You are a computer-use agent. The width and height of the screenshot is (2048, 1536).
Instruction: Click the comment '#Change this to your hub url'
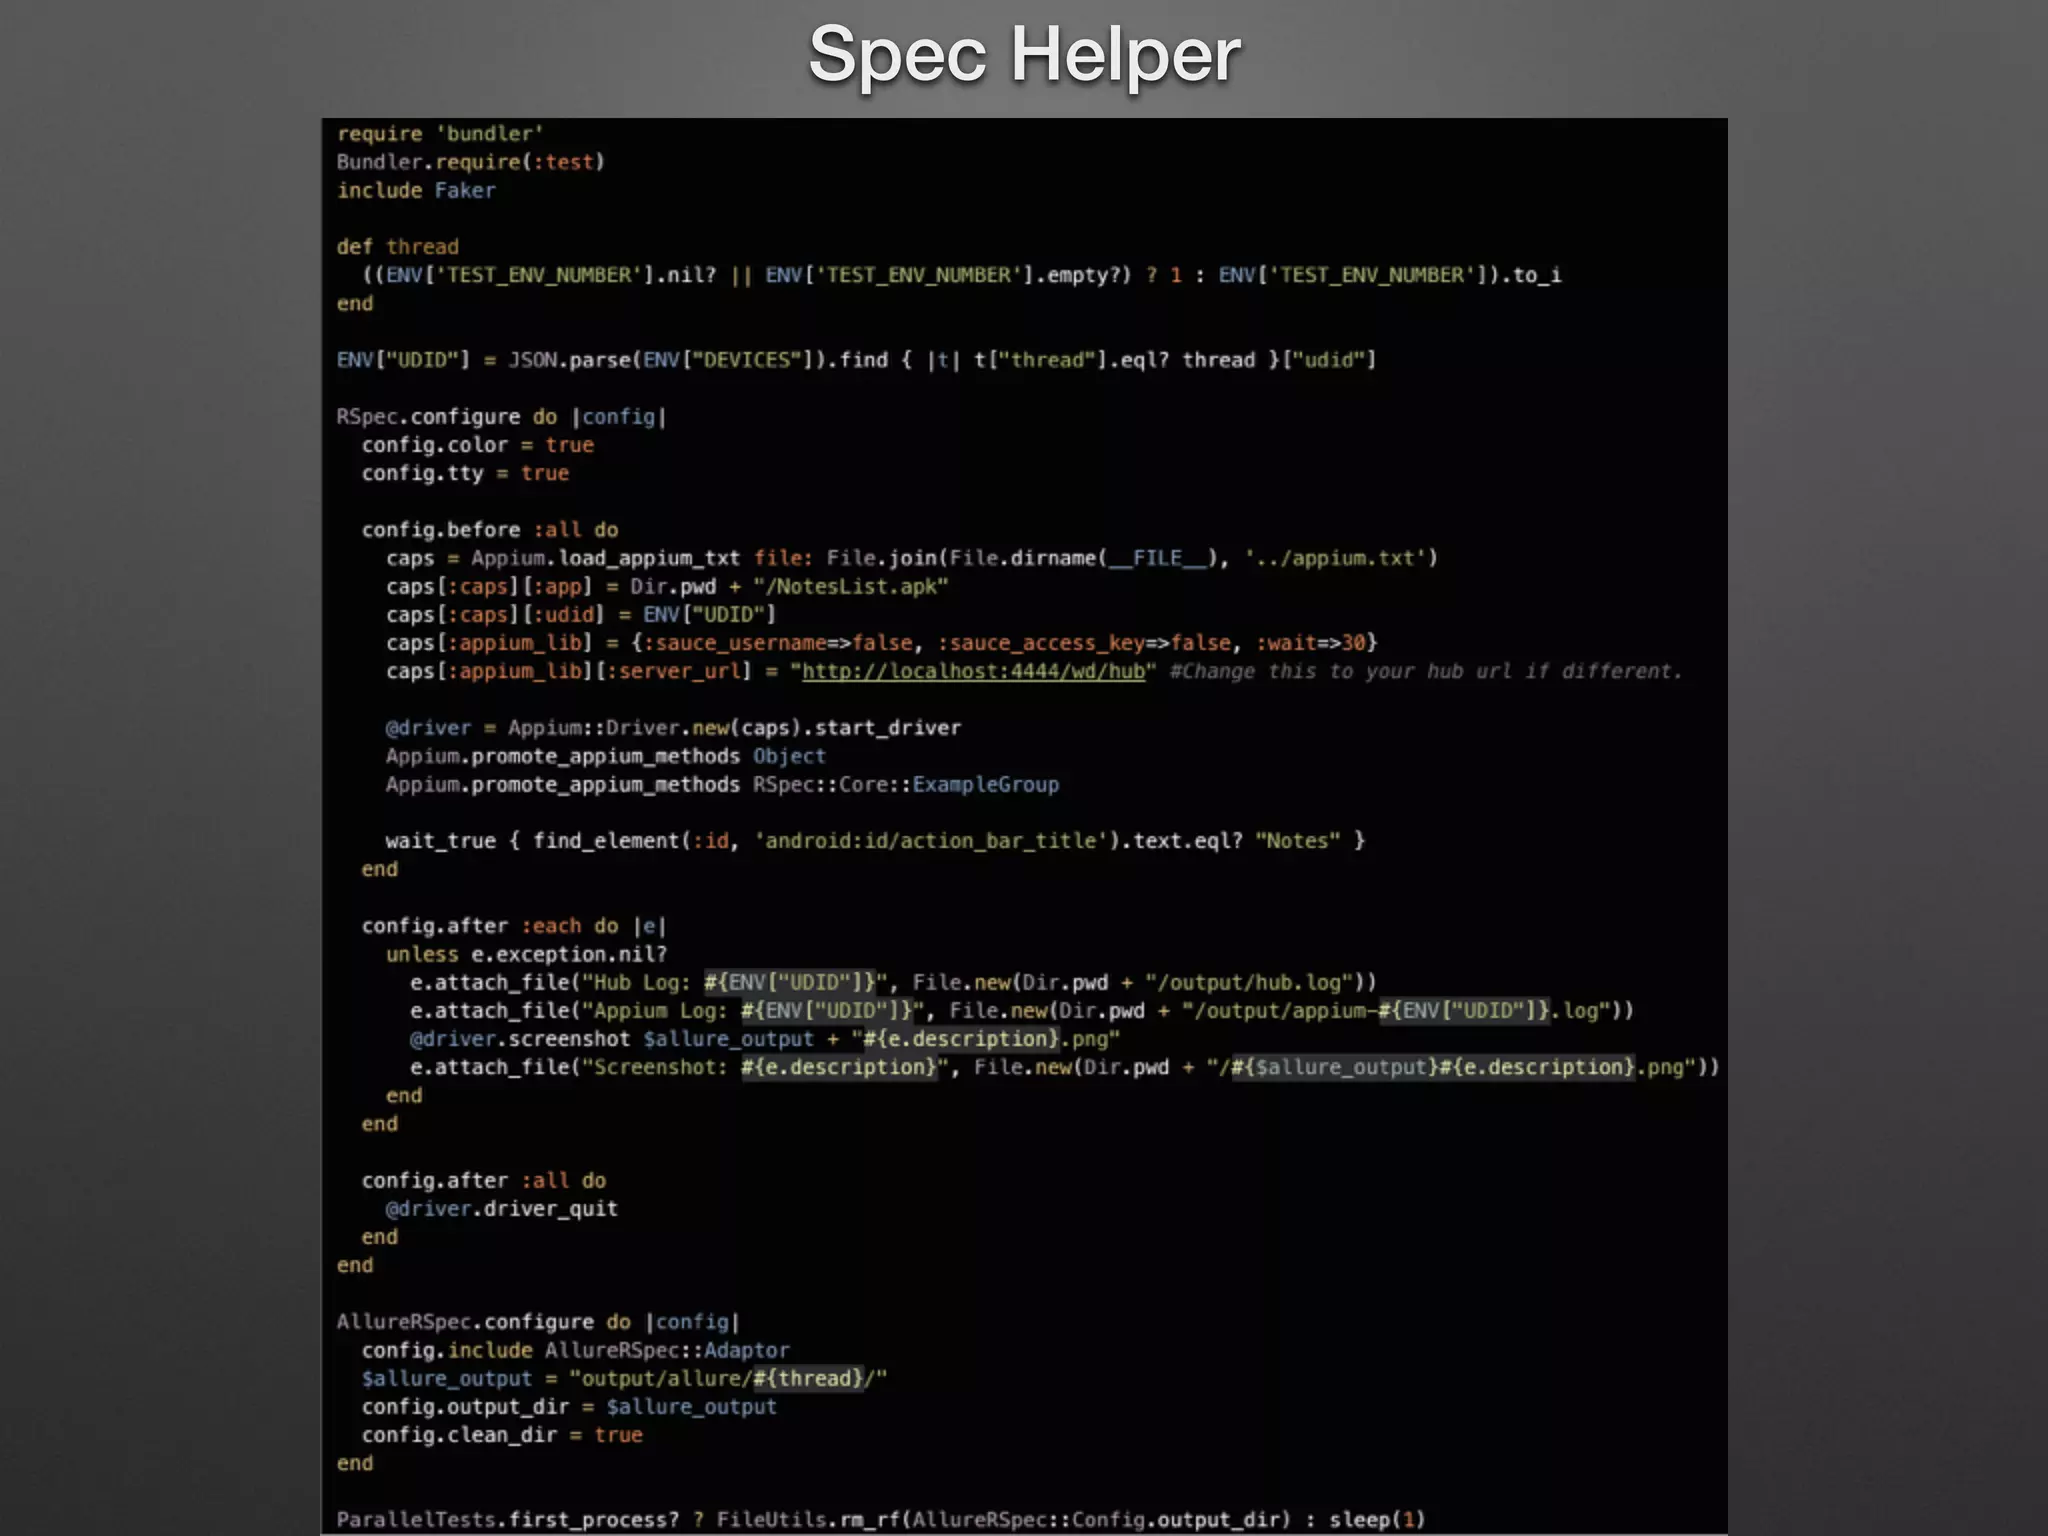(x=1426, y=671)
